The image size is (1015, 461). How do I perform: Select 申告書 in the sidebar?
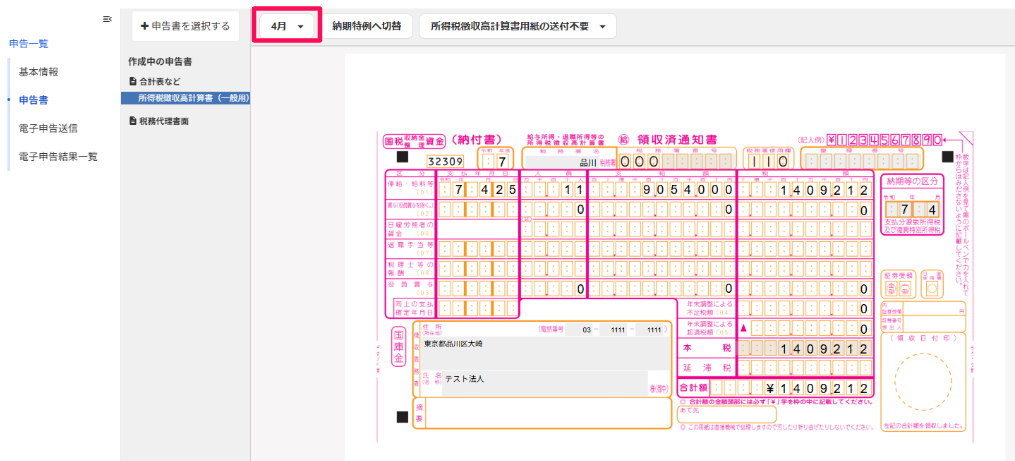(33, 100)
